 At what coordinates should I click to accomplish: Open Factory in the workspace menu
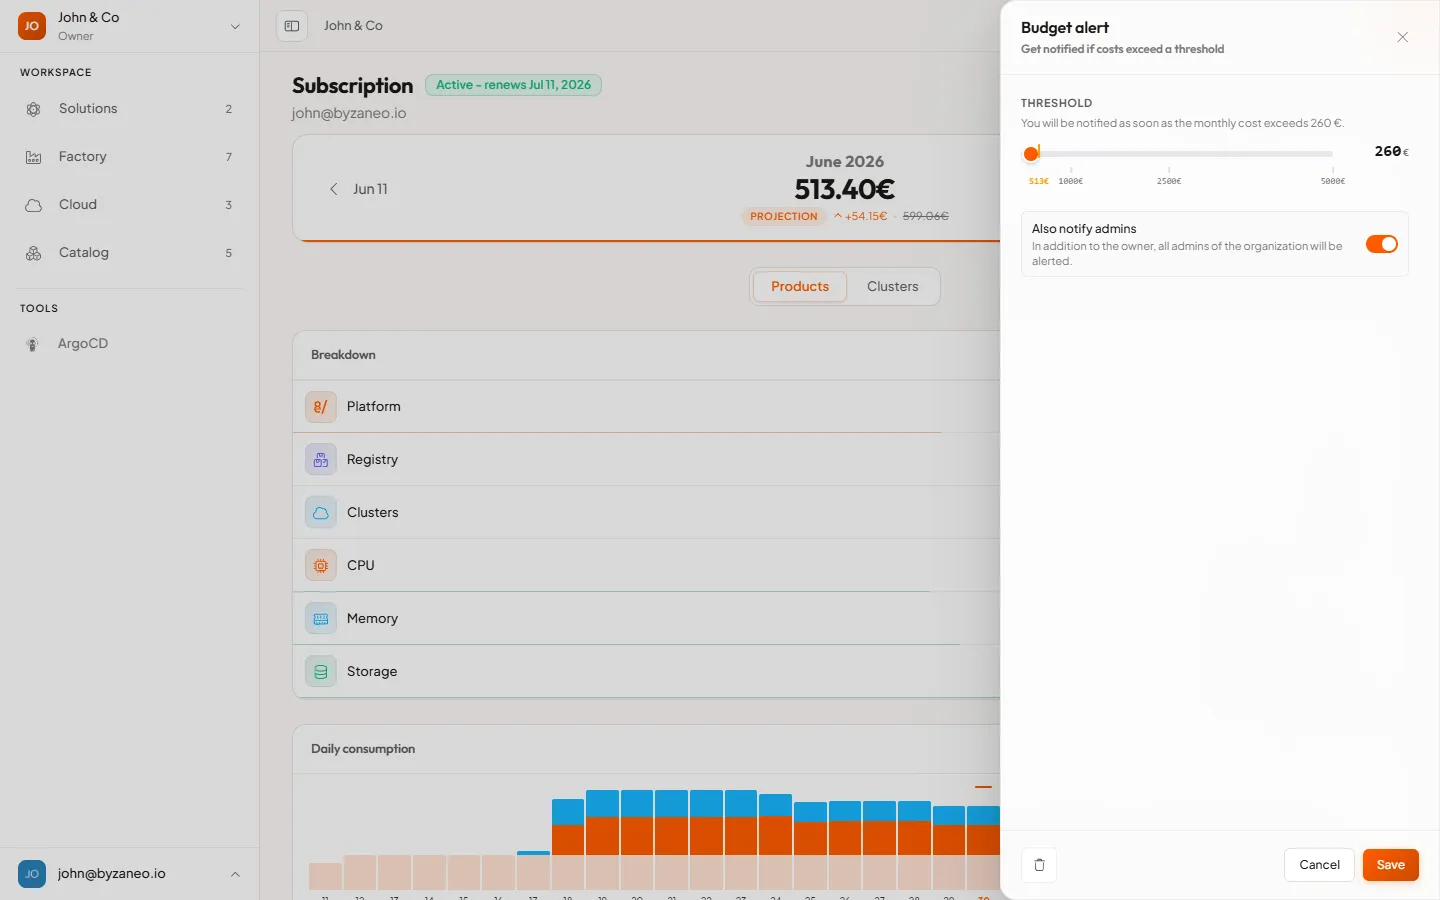[130, 157]
